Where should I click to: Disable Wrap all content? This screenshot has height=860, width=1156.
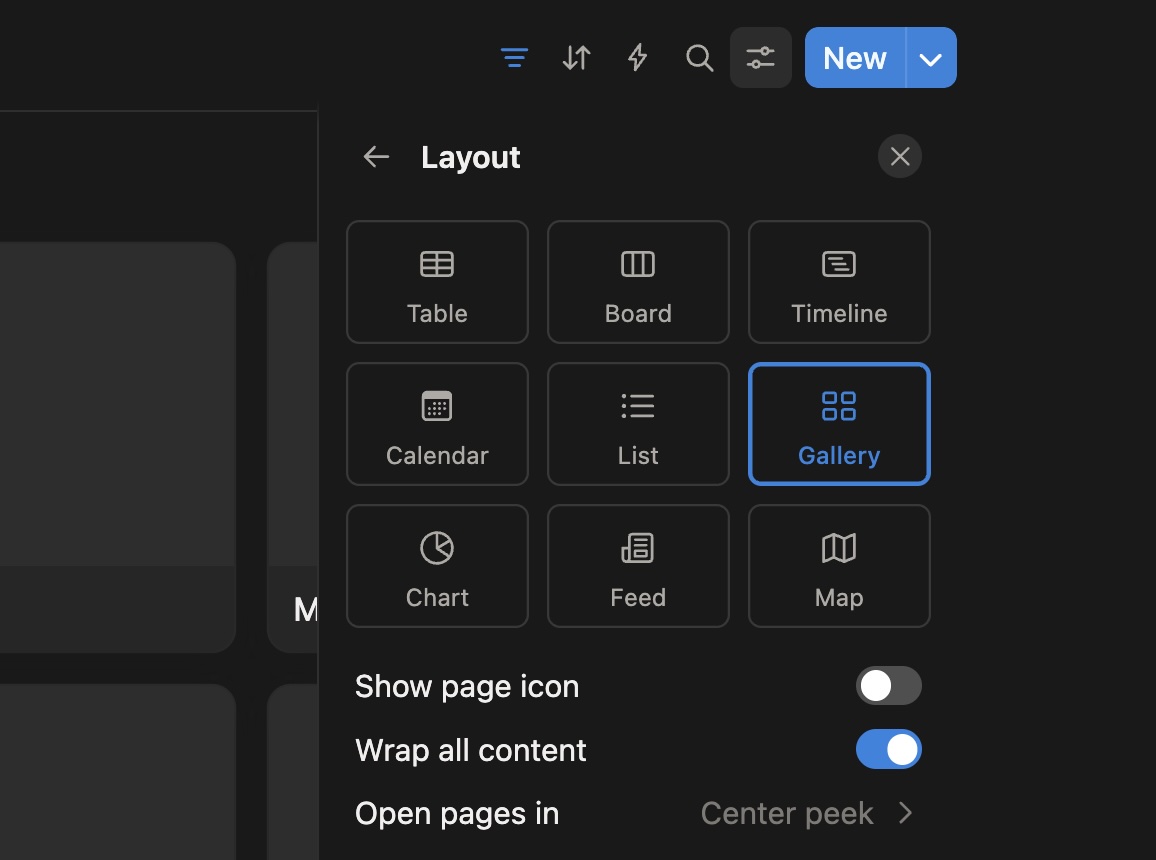[x=888, y=749]
